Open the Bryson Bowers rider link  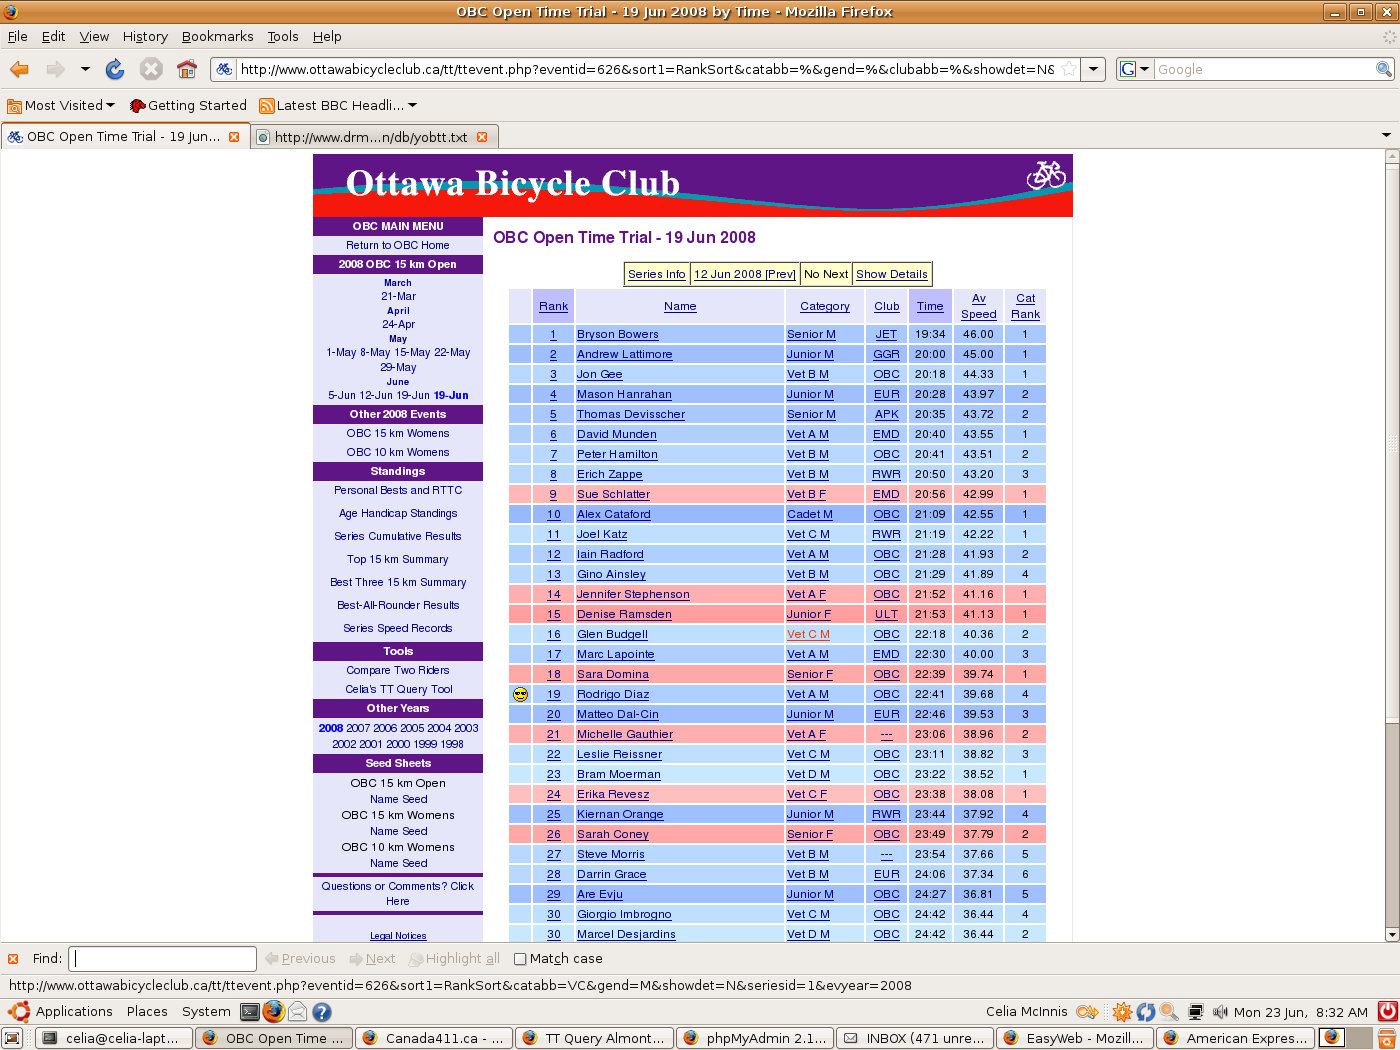617,334
